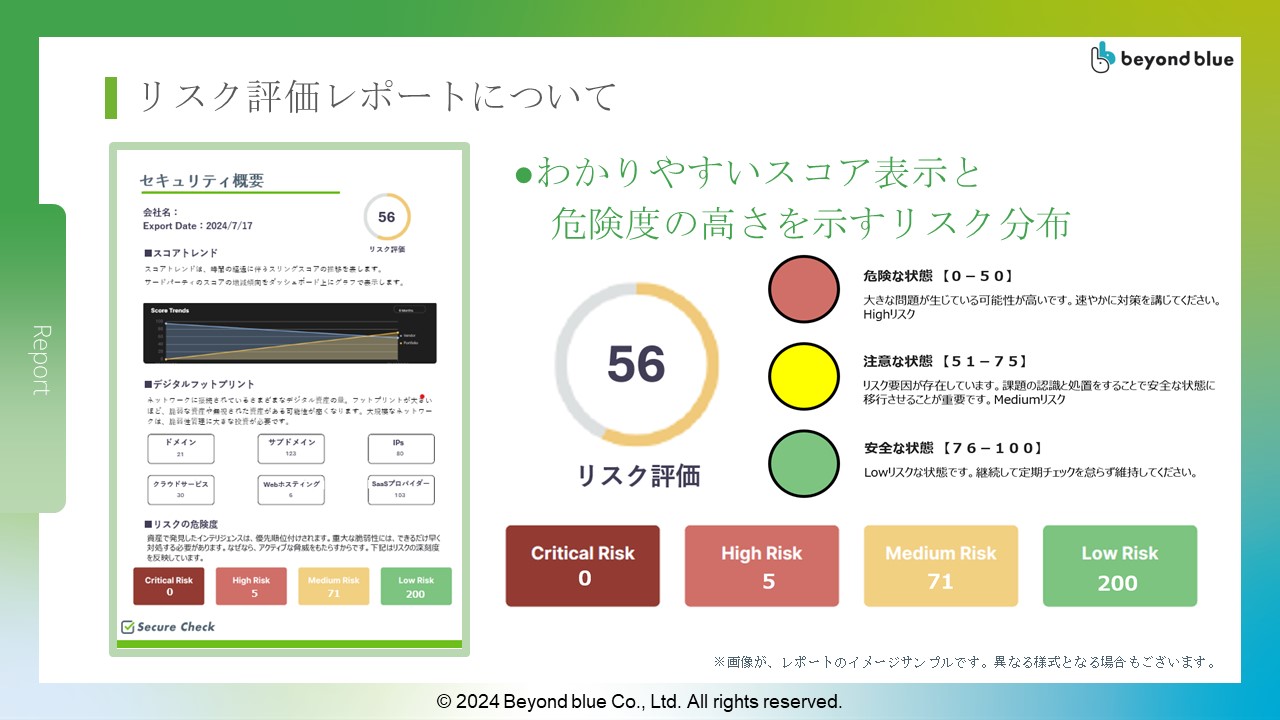Screen dimensions: 1280x720
Task: Click the small 56 score ring in report
Action: pyautogui.click(x=387, y=217)
